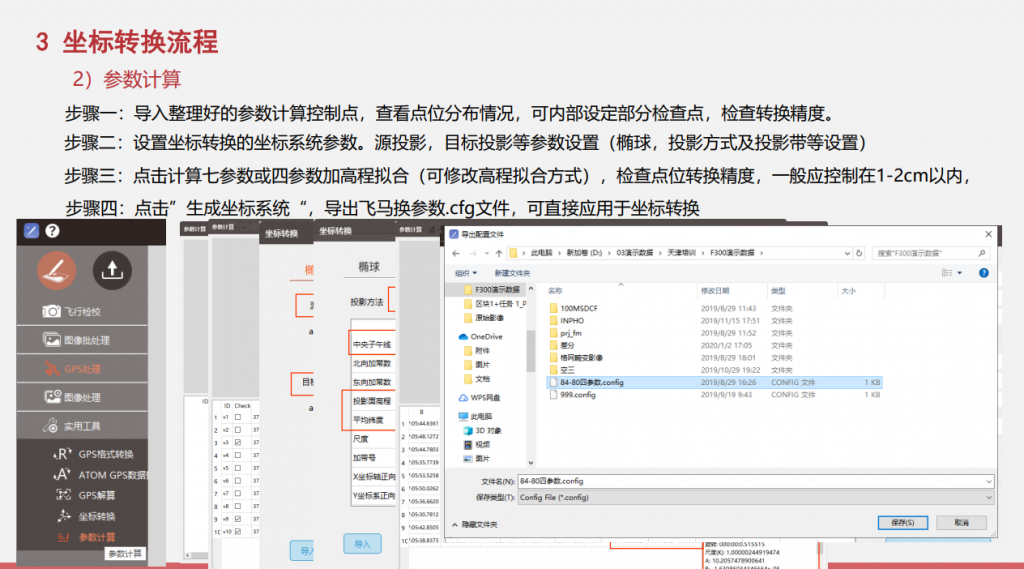Click the 中央子午线 parameter row
Image resolution: width=1024 pixels, height=569 pixels.
click(373, 344)
